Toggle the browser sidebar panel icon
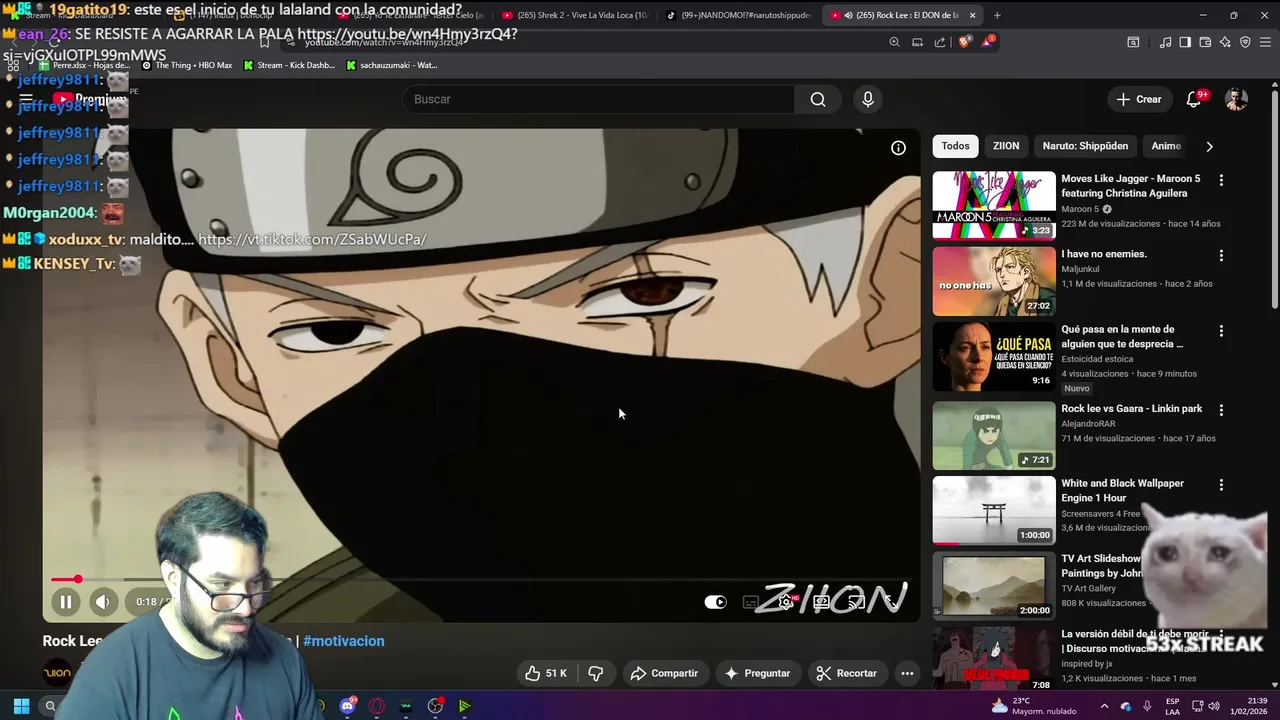The image size is (1280, 720). (x=1185, y=42)
